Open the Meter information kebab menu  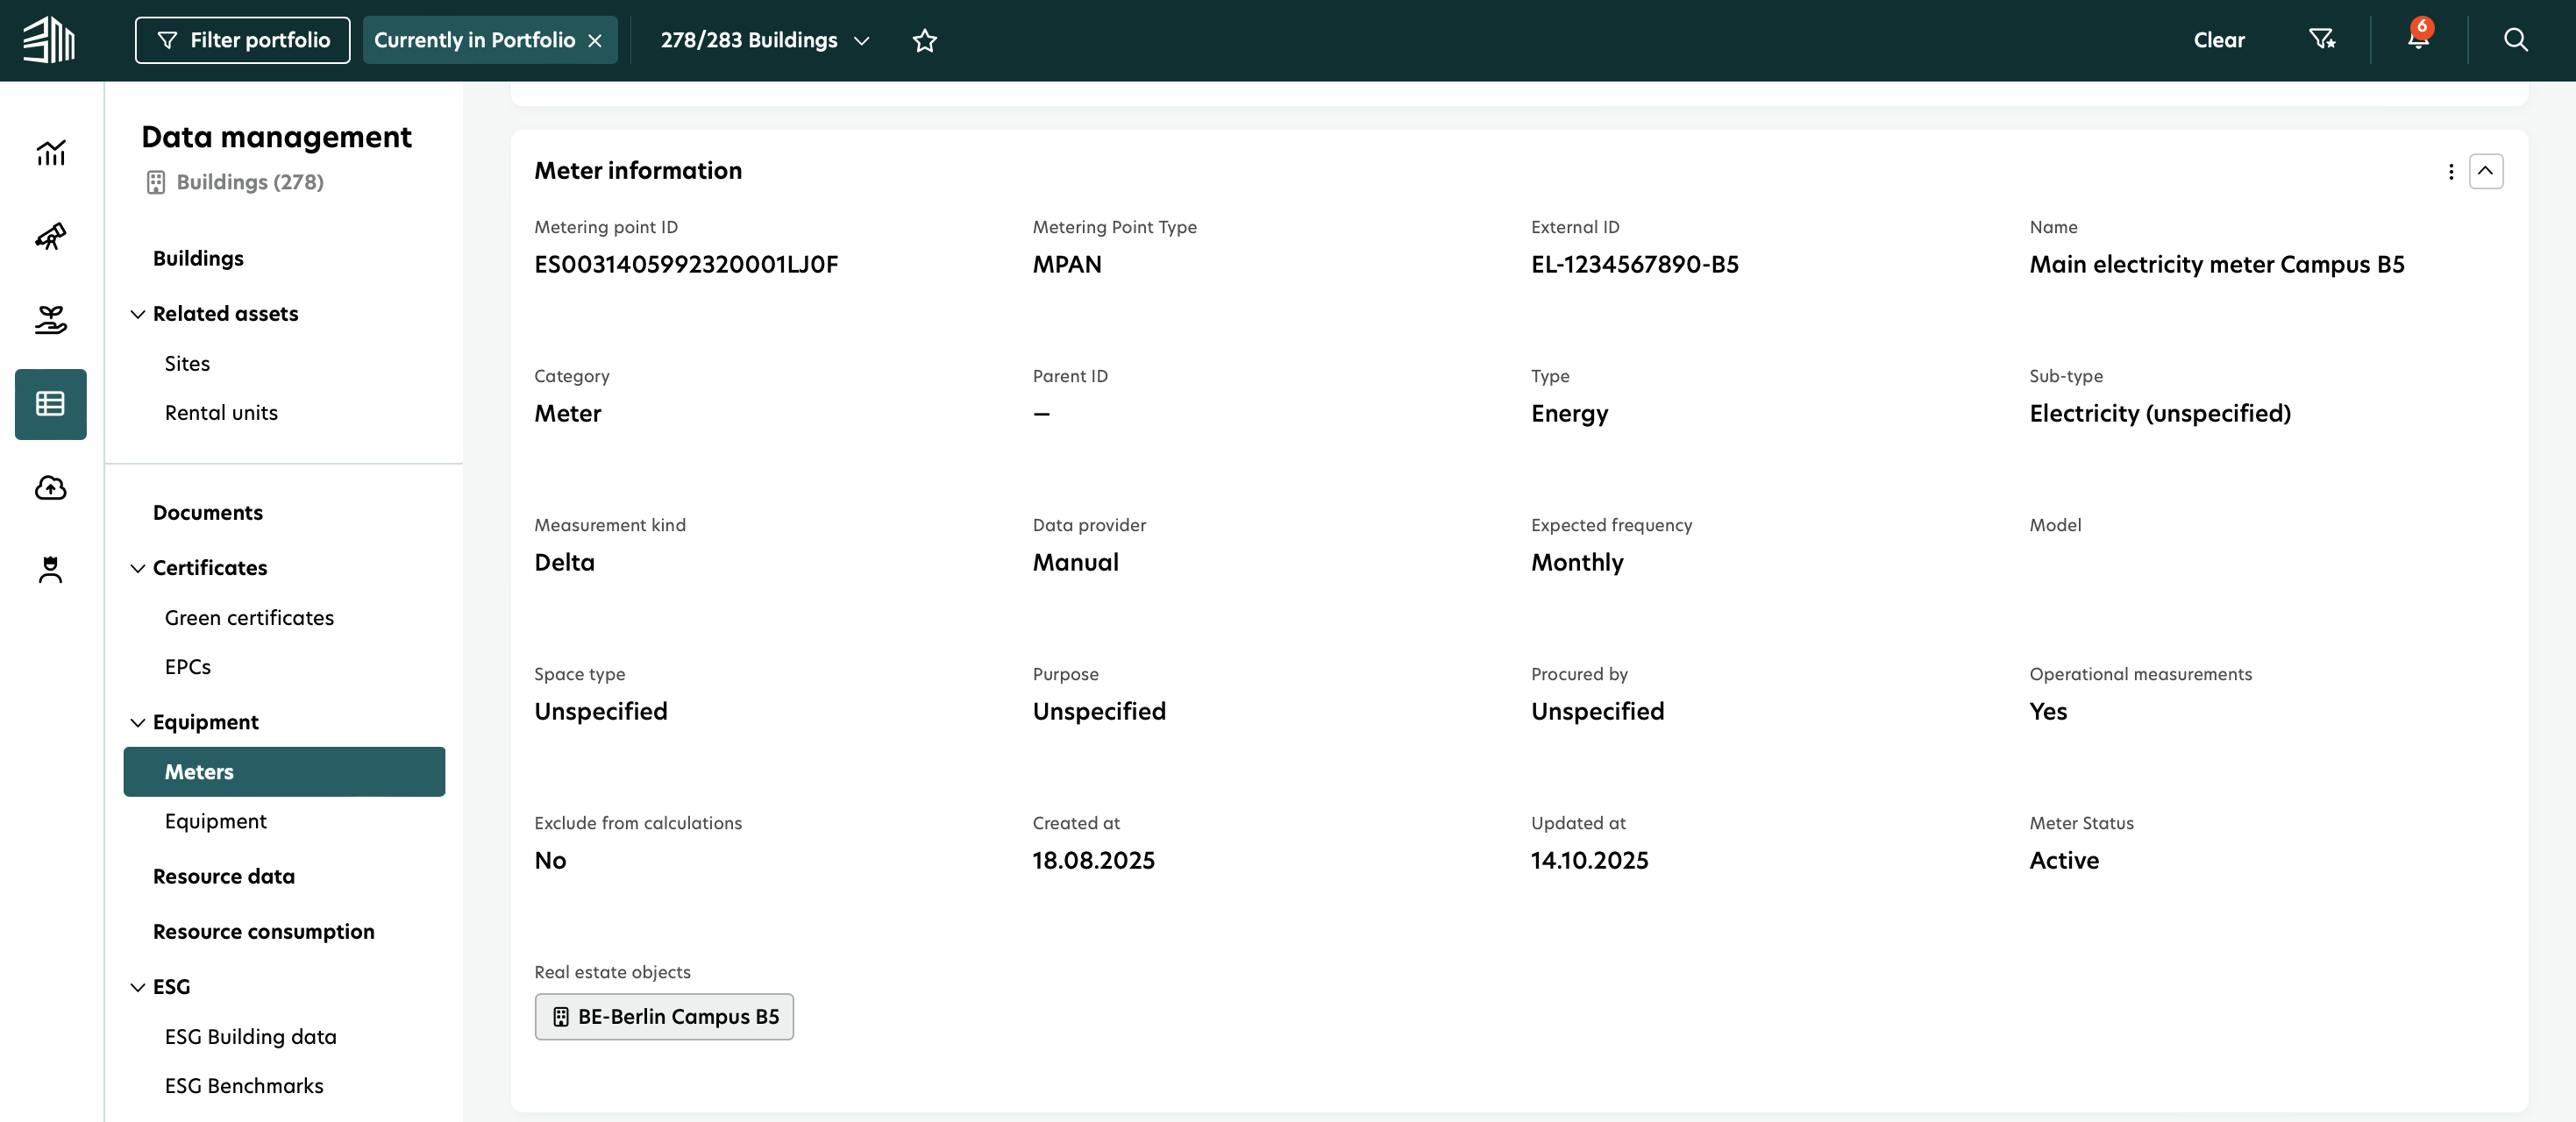tap(2451, 172)
